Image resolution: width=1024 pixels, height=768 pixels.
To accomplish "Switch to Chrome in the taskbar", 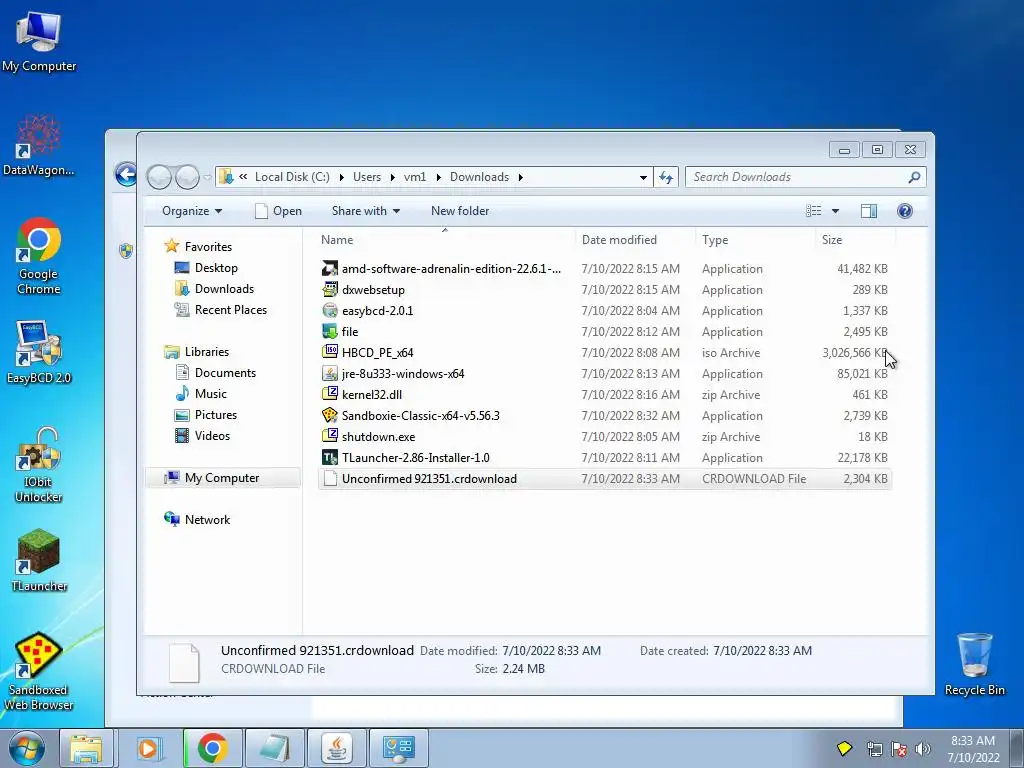I will pos(212,748).
